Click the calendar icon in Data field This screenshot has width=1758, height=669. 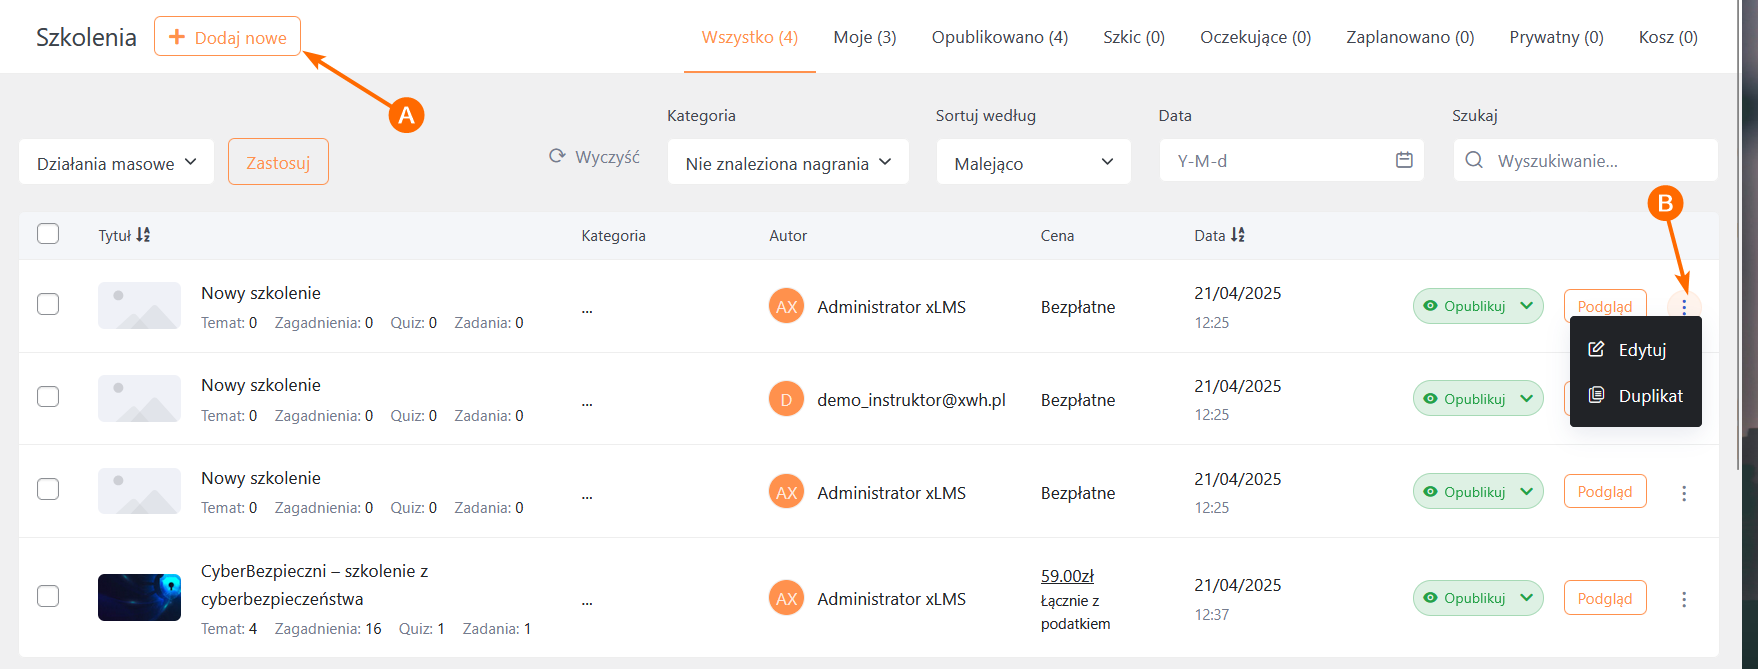pyautogui.click(x=1404, y=160)
